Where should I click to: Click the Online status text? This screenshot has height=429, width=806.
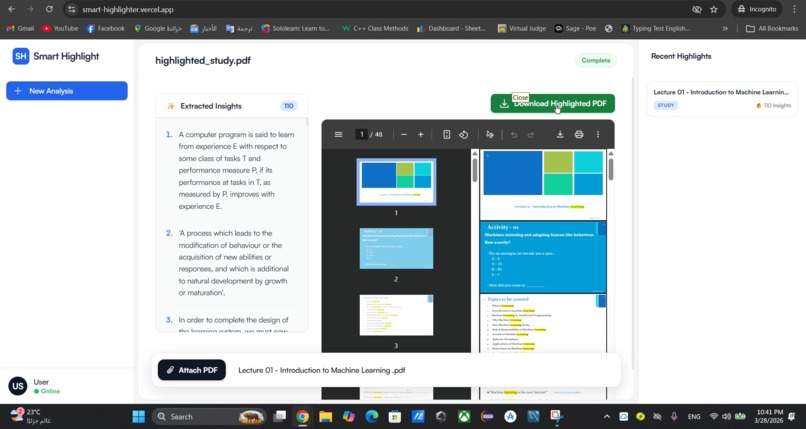[x=50, y=391]
